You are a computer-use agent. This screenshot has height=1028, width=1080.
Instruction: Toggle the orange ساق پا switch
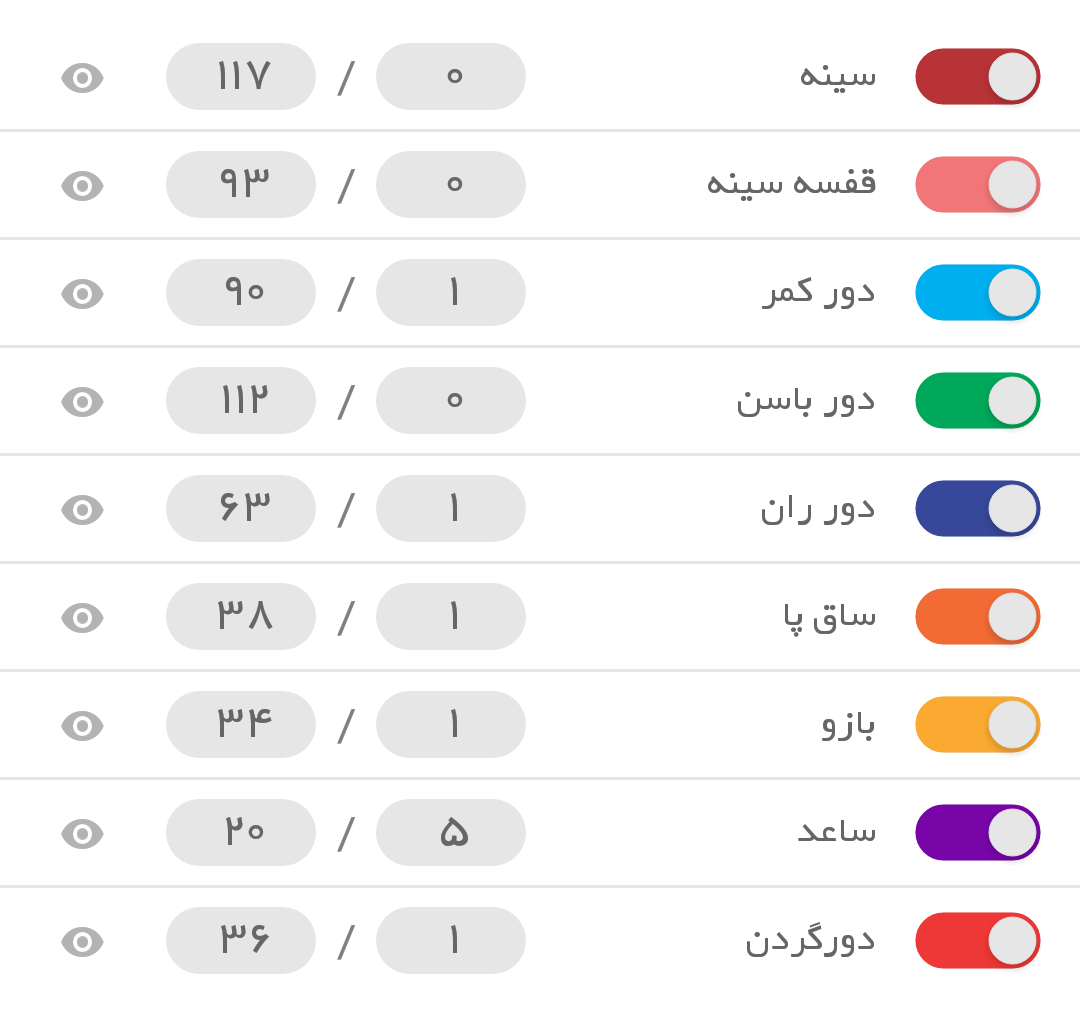977,617
